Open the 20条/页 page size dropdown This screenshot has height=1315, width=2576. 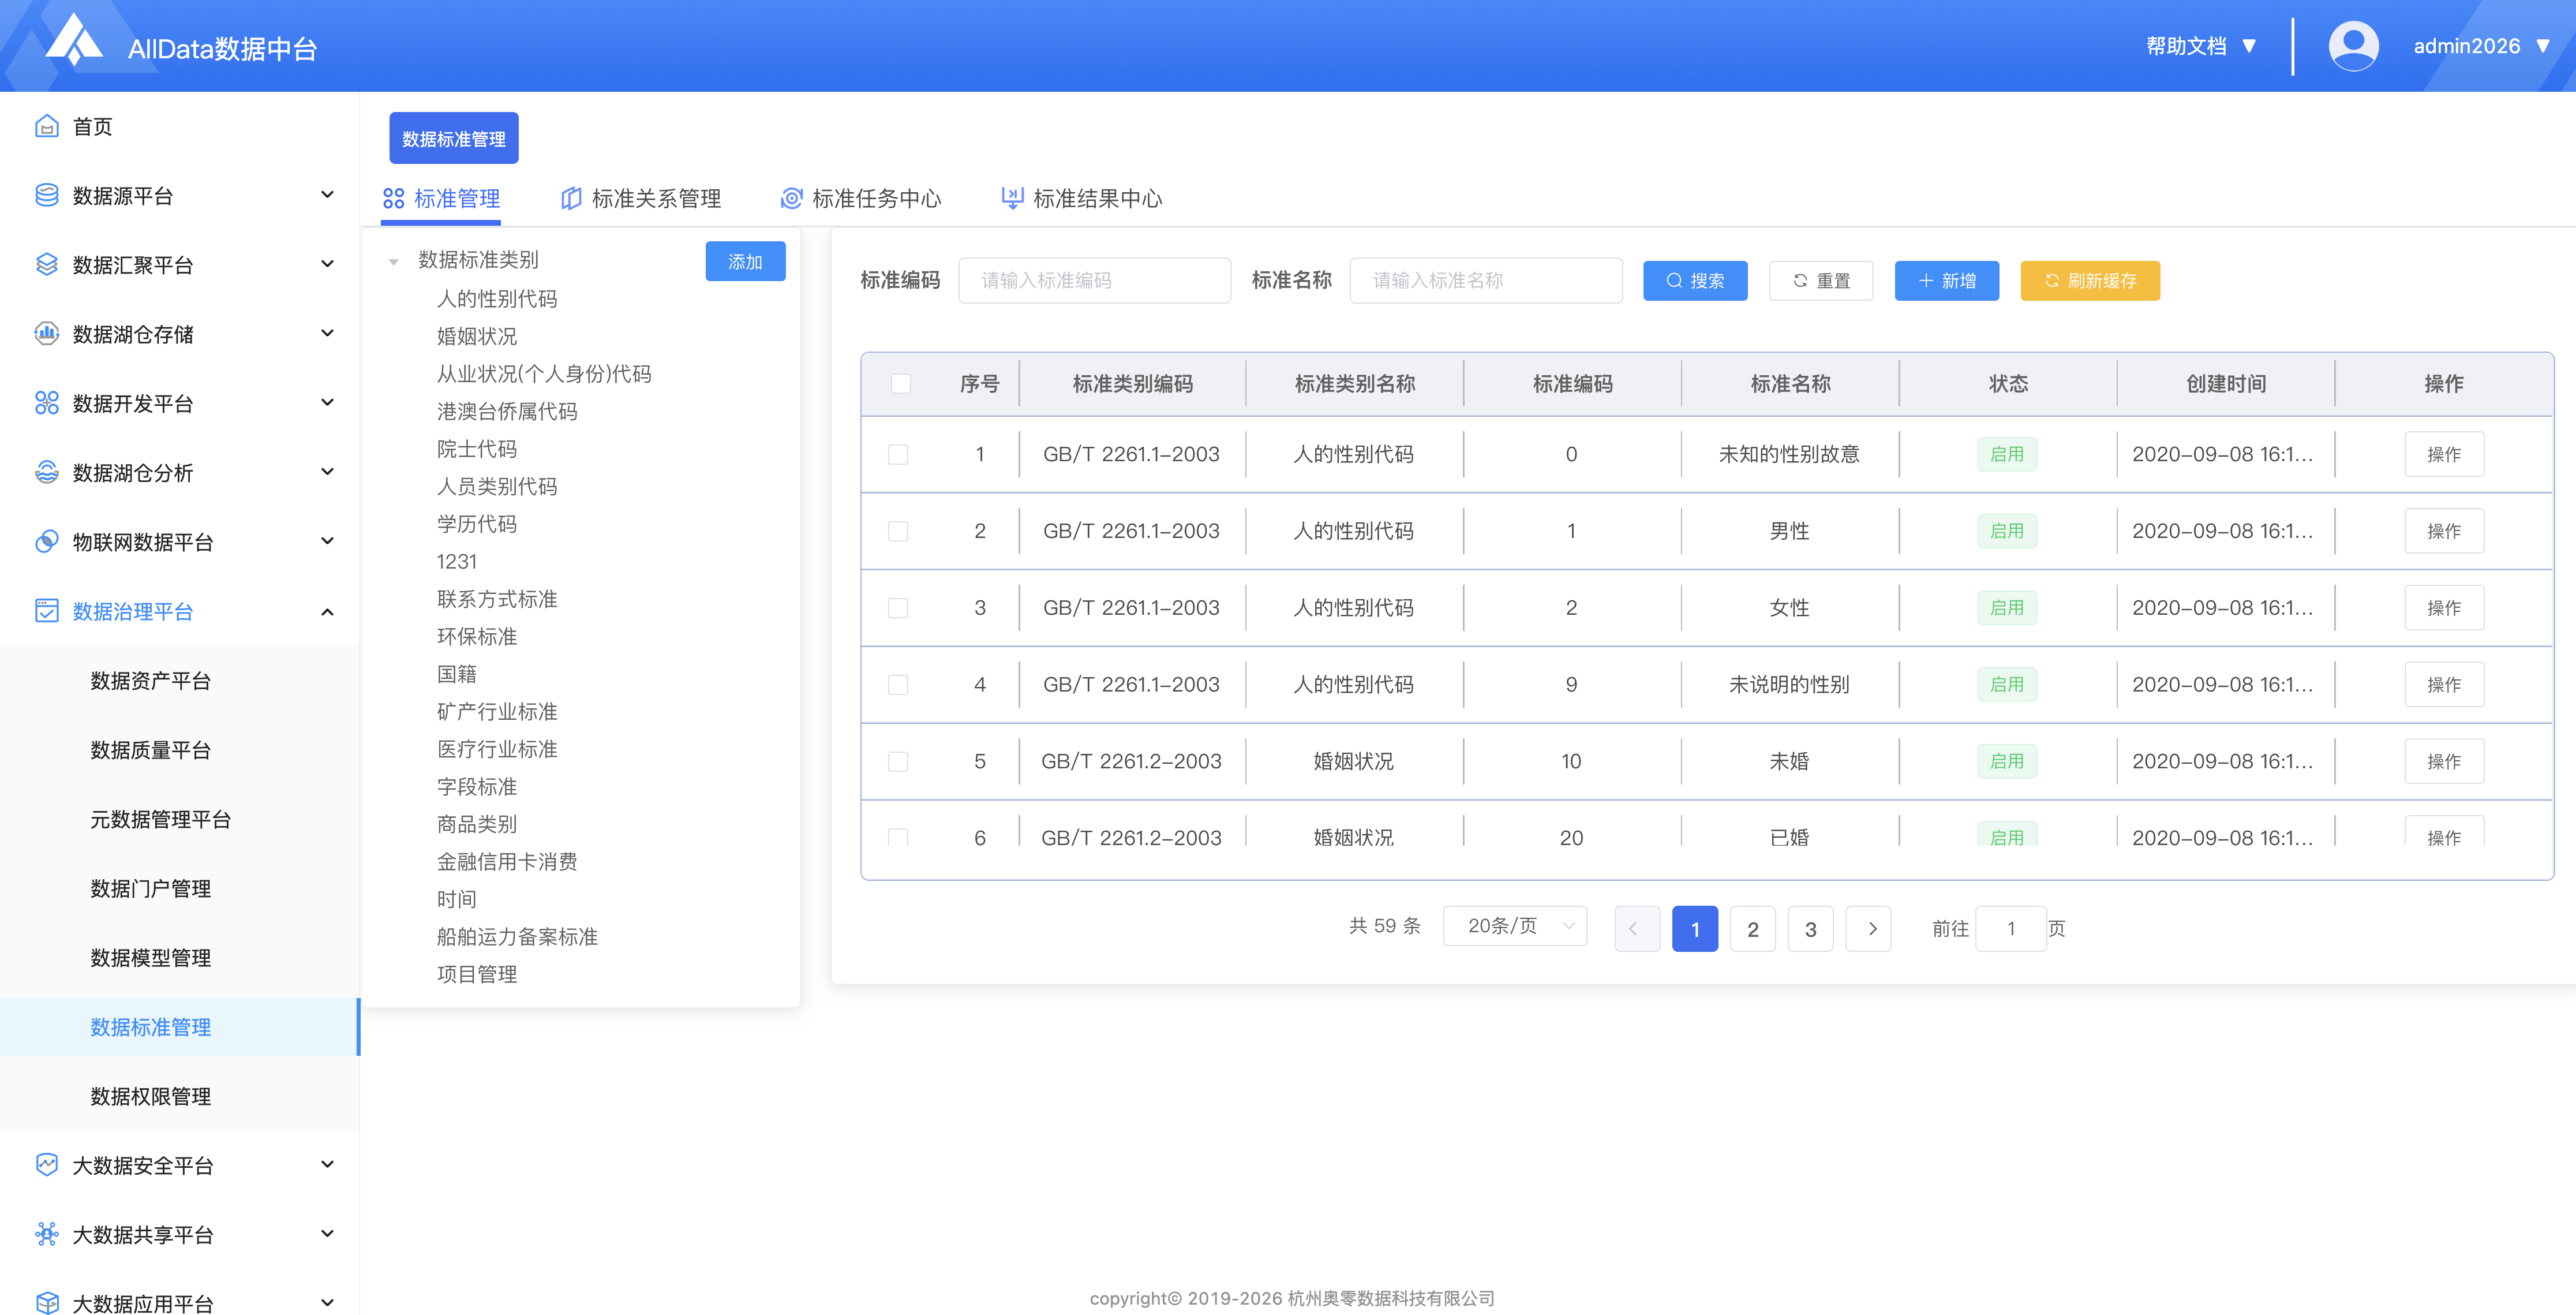coord(1514,926)
